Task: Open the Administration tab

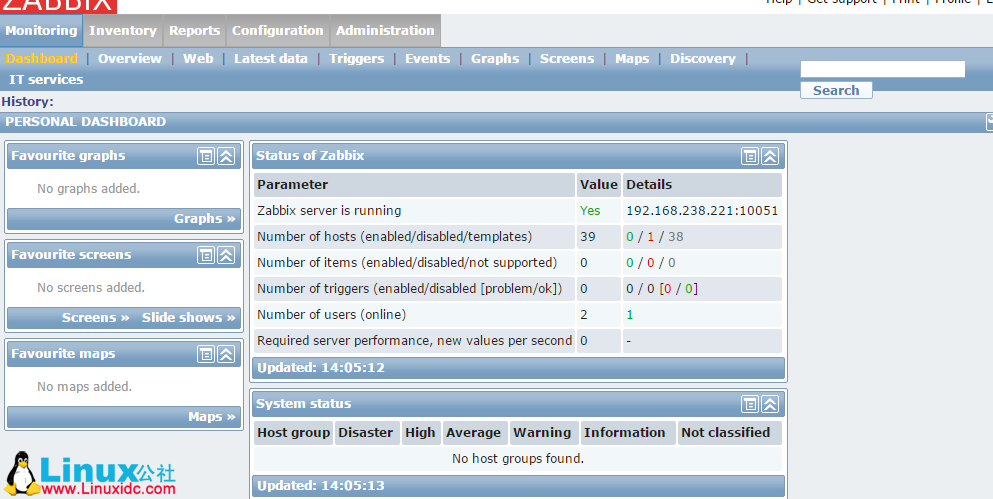Action: click(x=385, y=30)
